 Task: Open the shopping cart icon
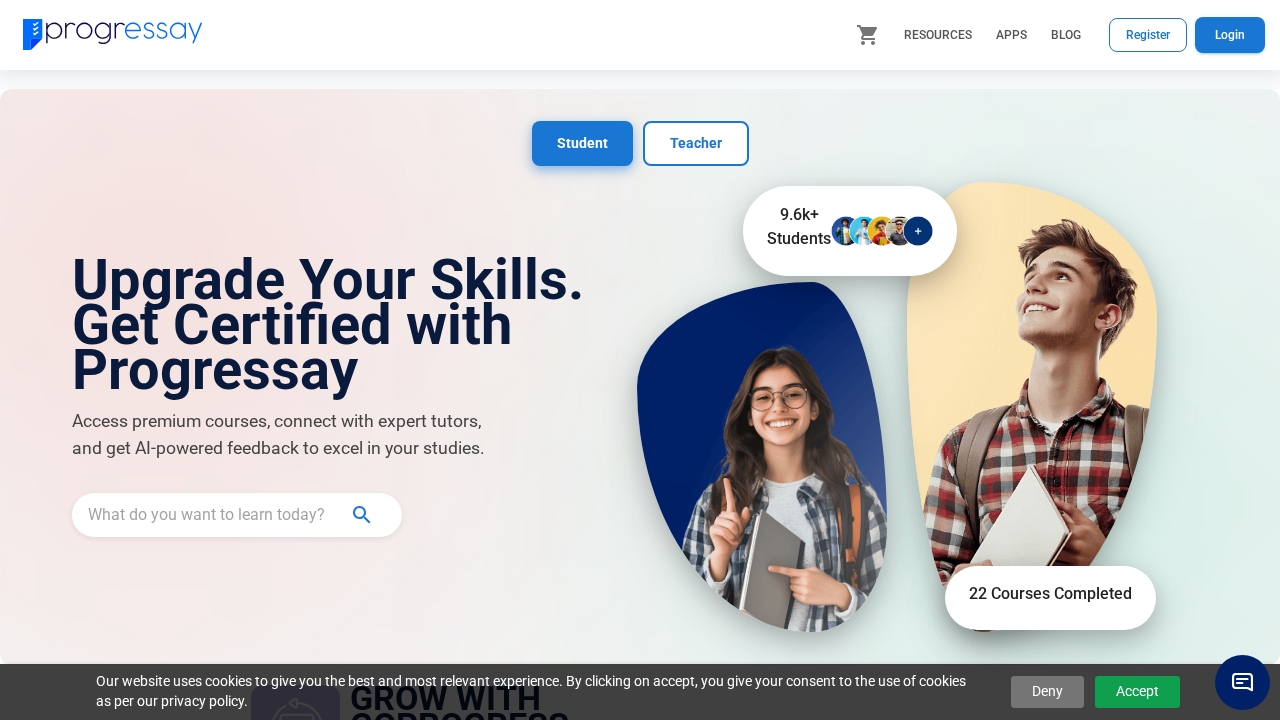point(867,35)
